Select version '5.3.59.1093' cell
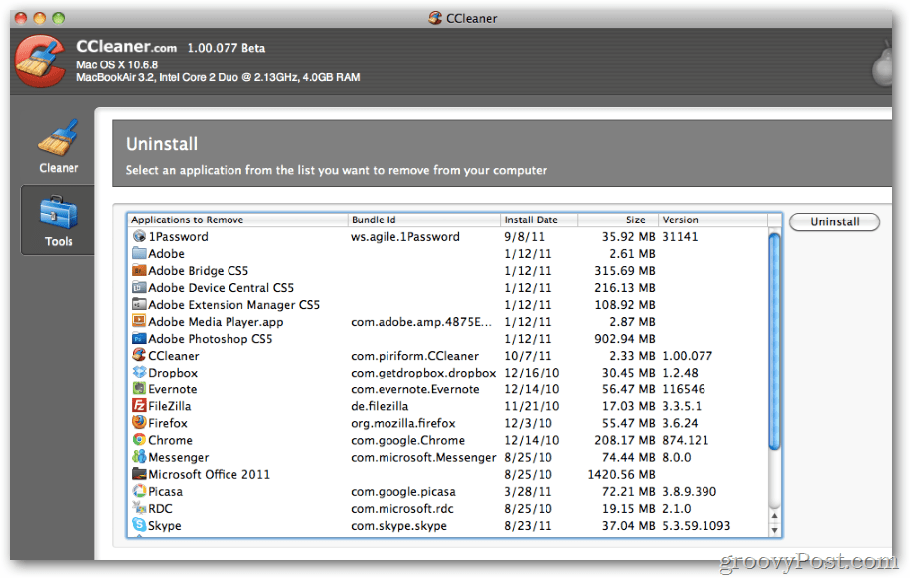Image resolution: width=910 pixels, height=578 pixels. click(696, 526)
